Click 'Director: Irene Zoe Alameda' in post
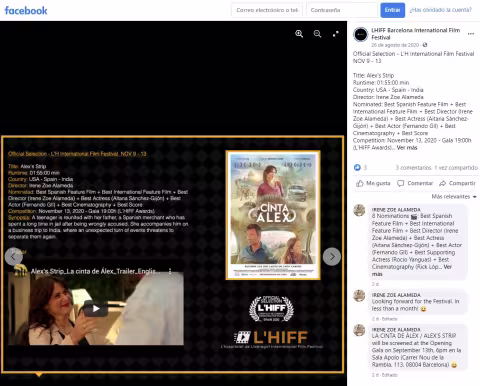480x386 pixels. click(x=388, y=97)
